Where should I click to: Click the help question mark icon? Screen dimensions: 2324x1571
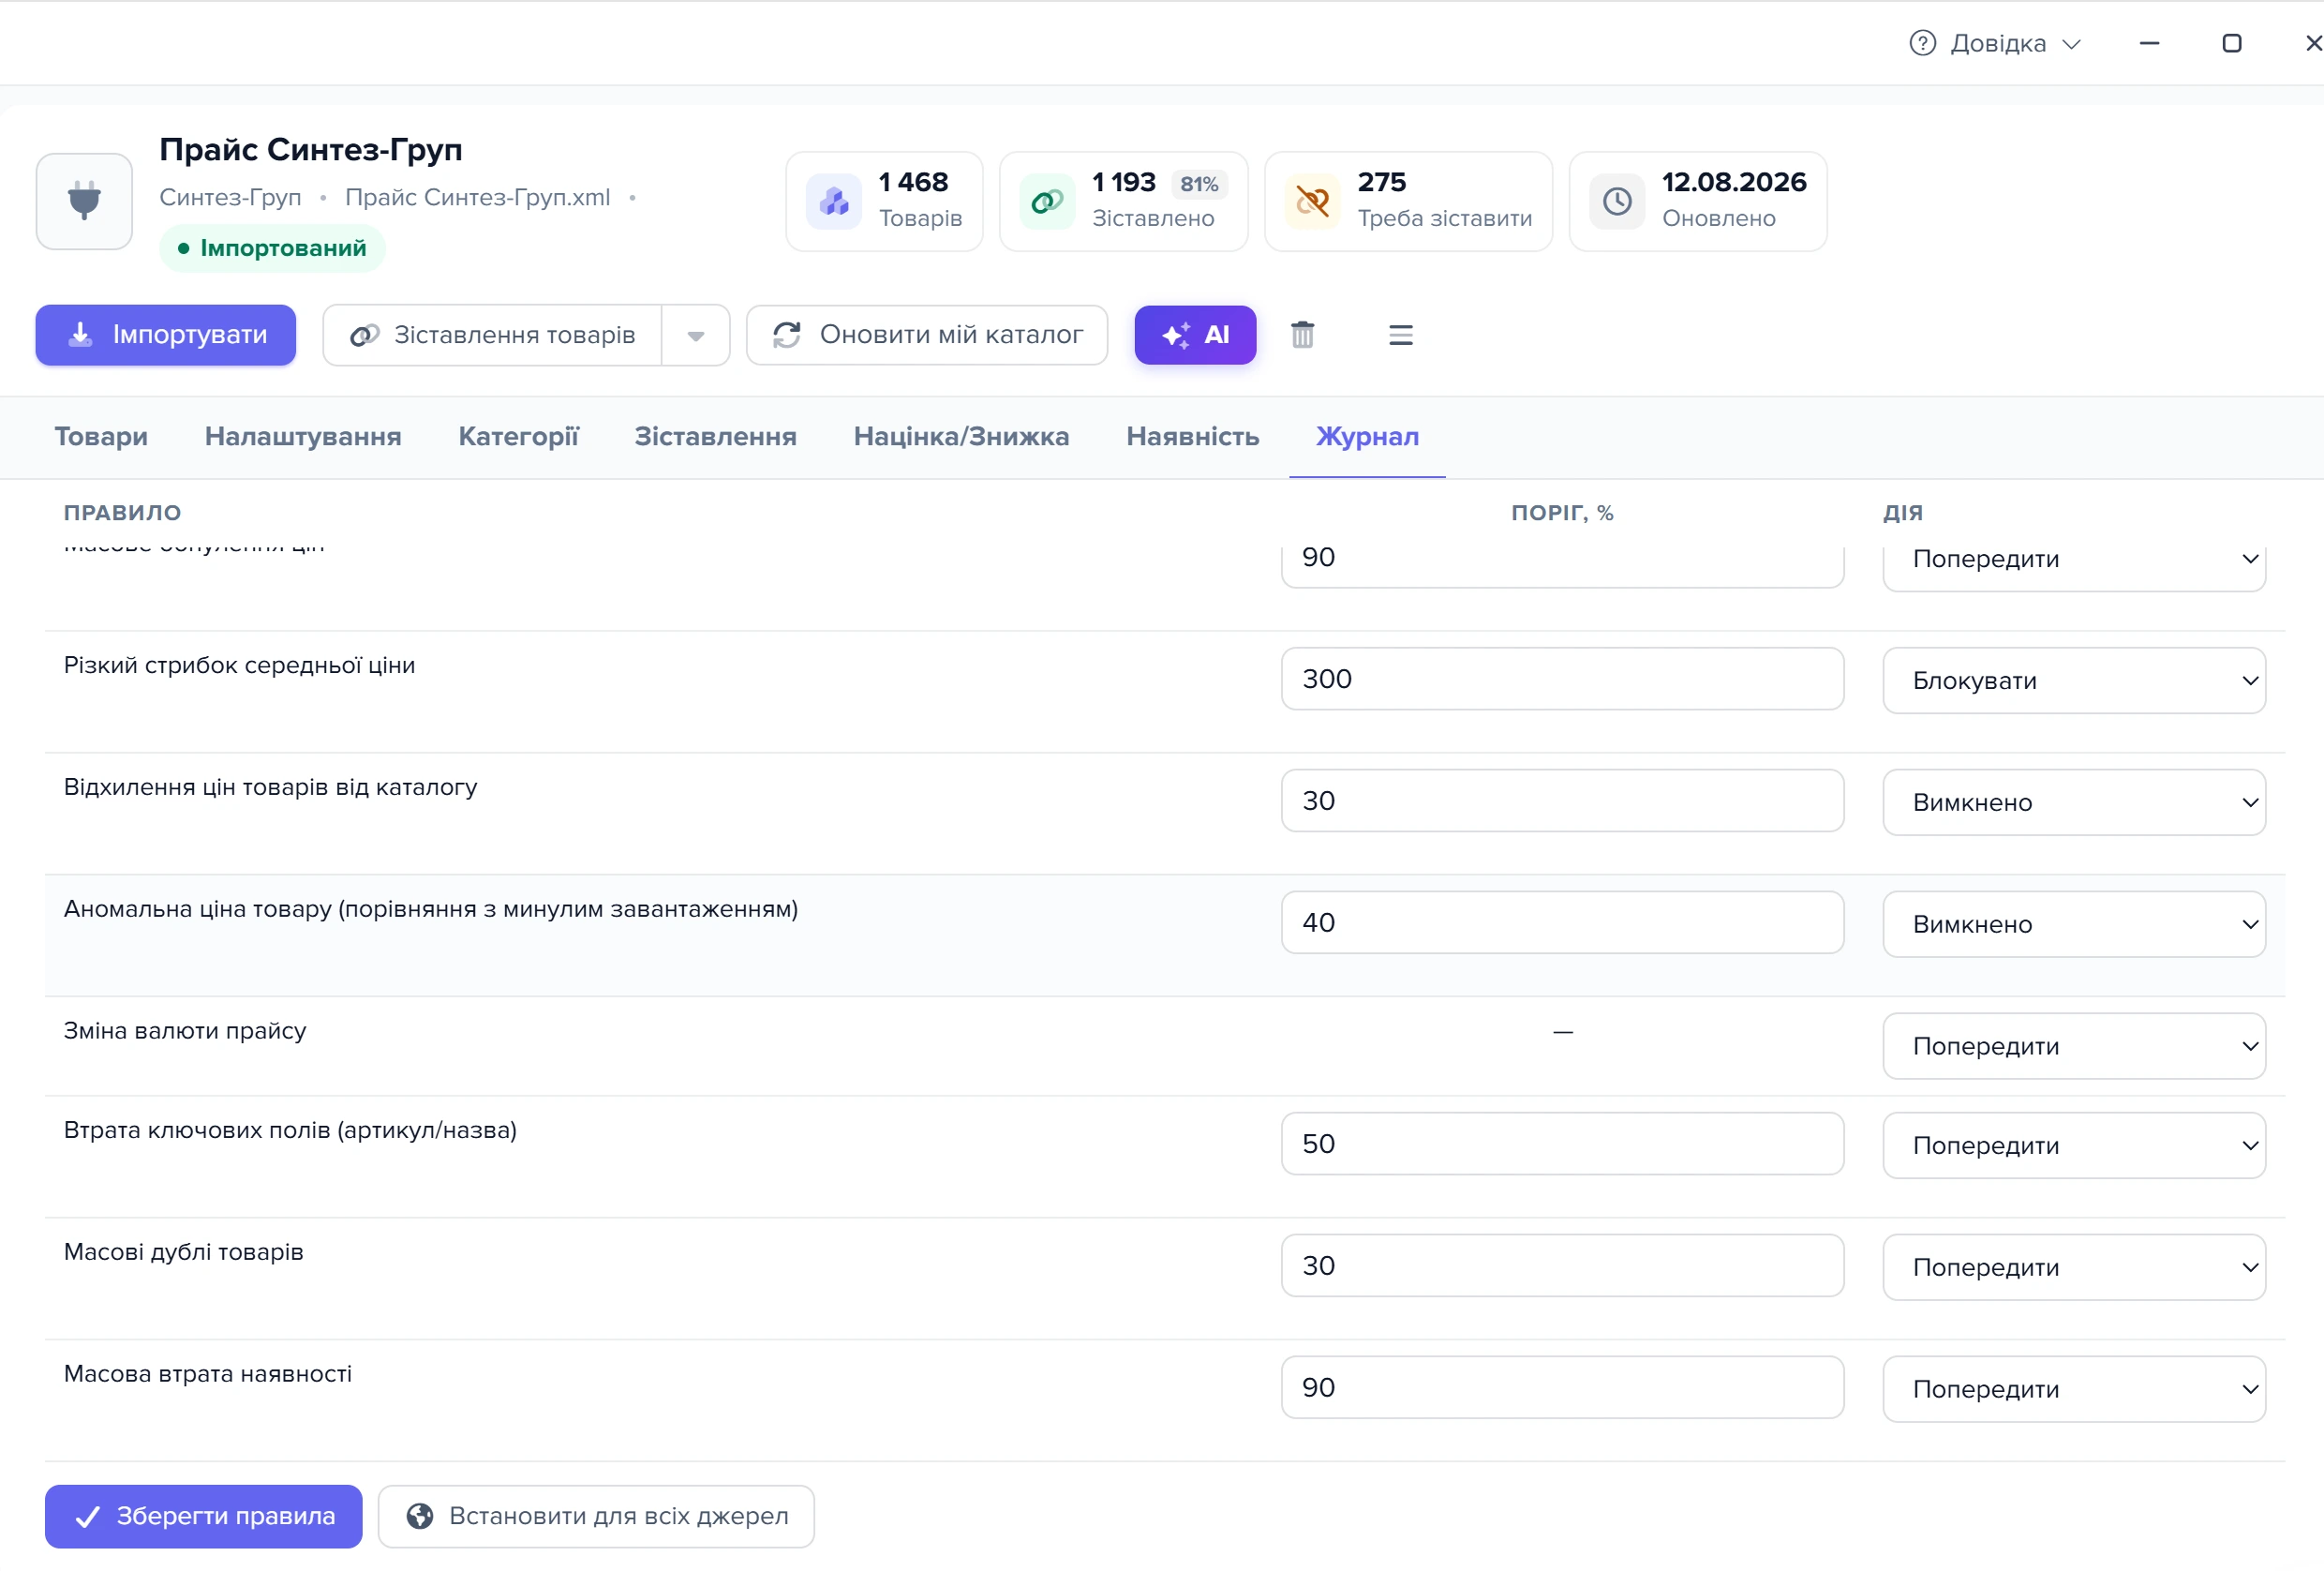1922,43
